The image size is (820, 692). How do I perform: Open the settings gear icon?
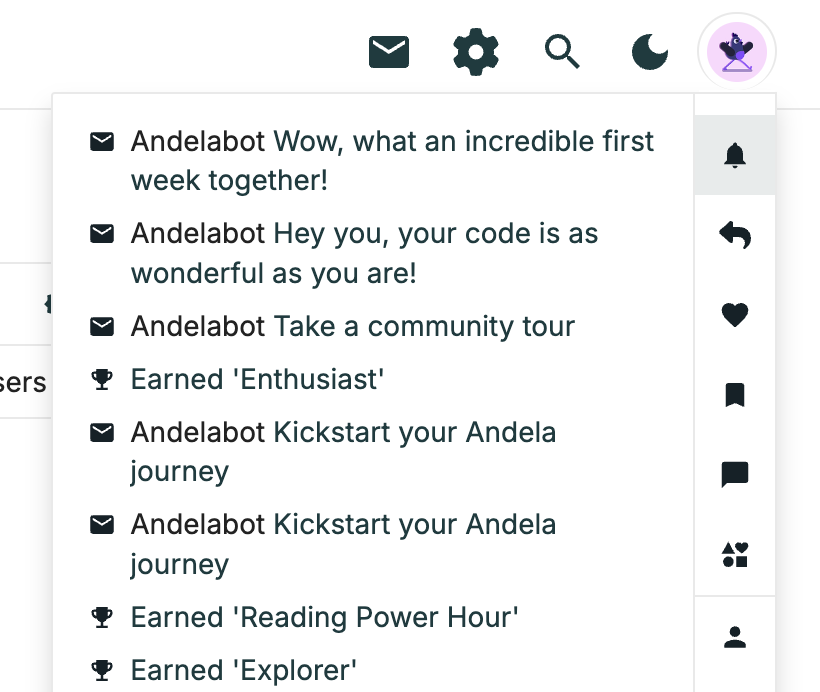475,52
